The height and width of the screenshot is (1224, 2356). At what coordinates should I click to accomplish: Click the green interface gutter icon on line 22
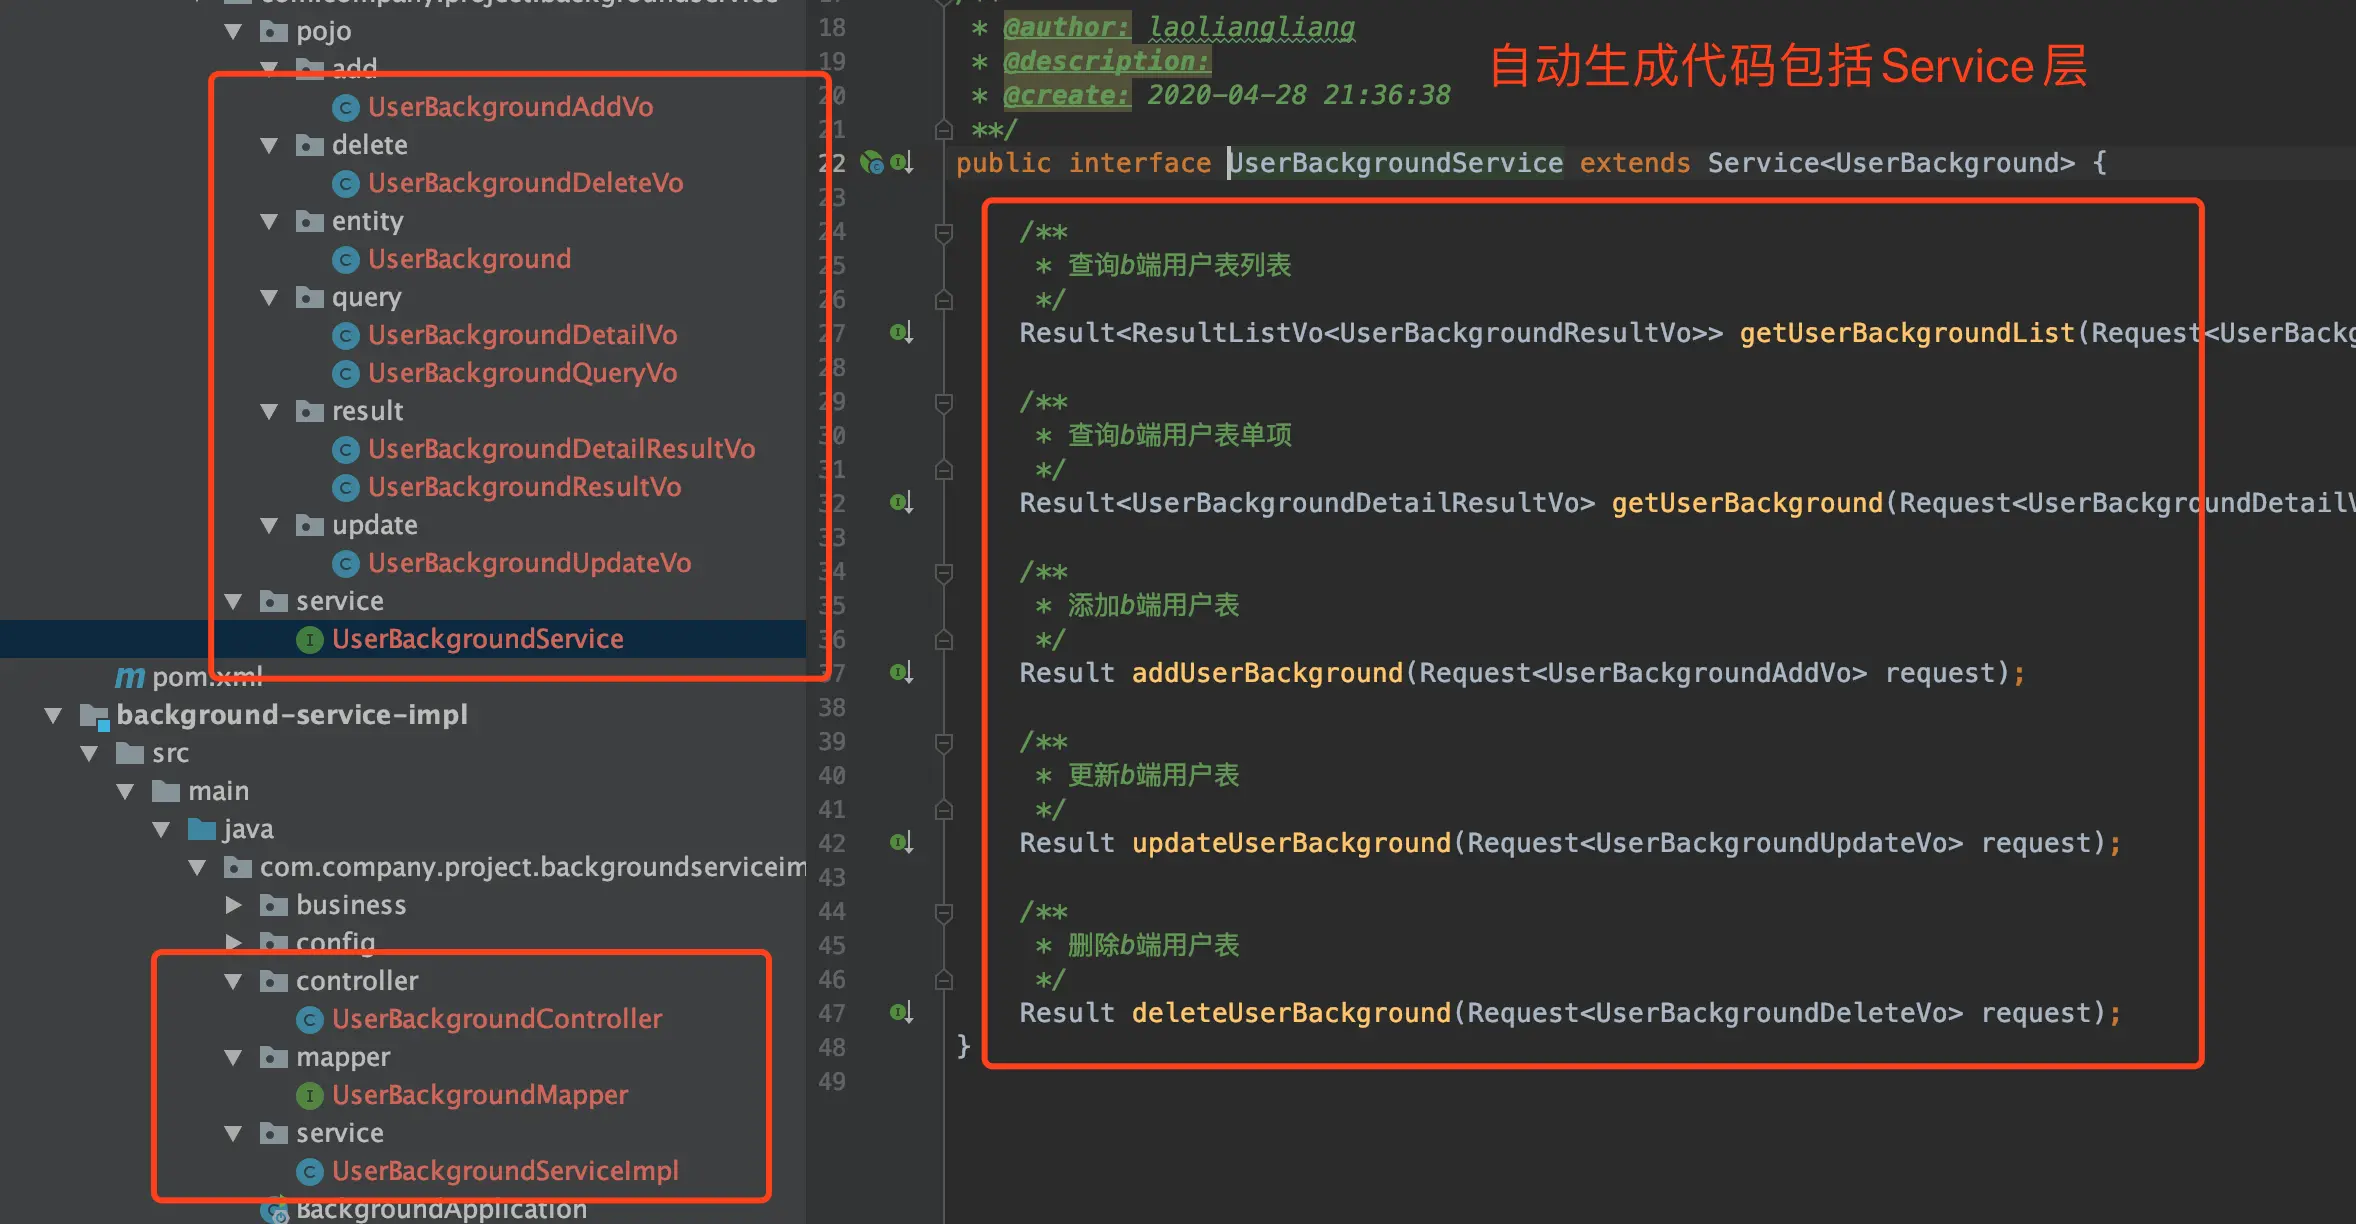click(874, 163)
